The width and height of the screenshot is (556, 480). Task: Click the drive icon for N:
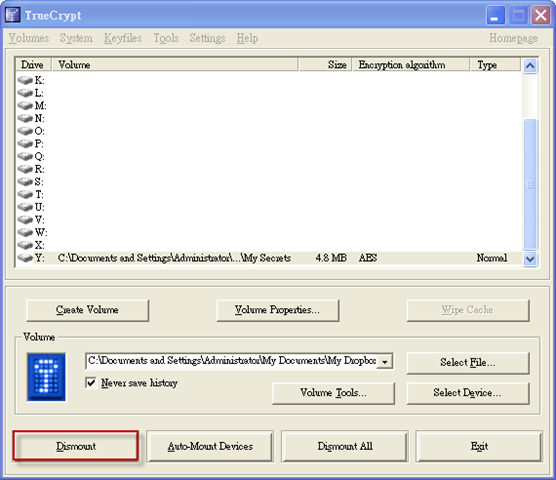(25, 118)
